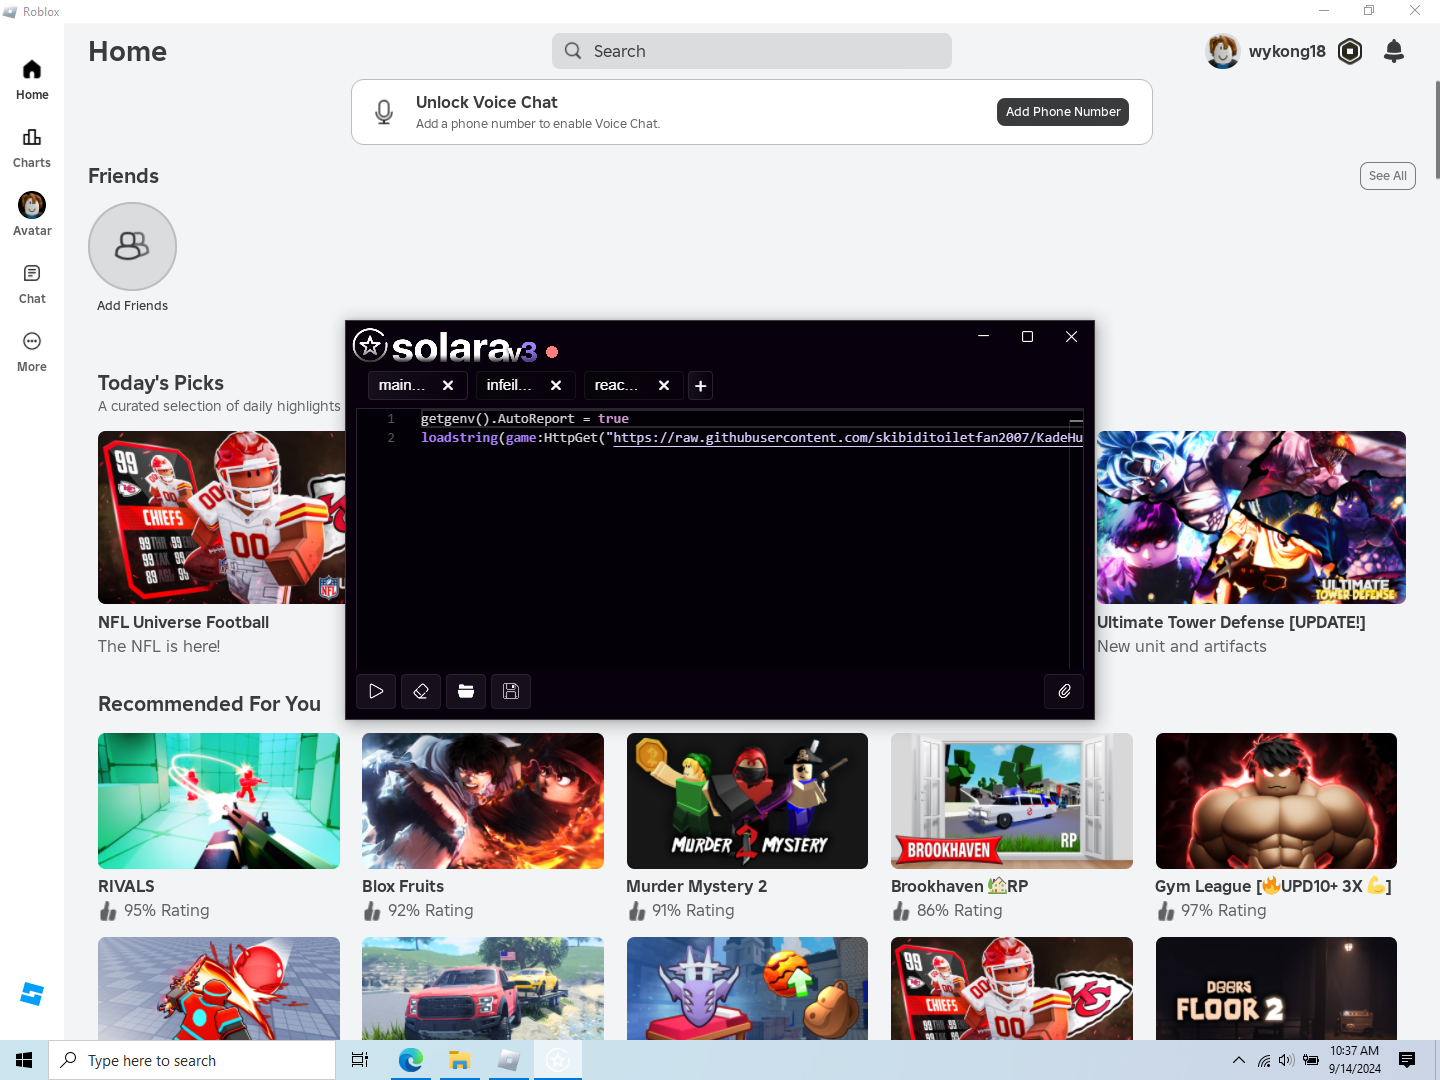Image resolution: width=1440 pixels, height=1080 pixels.
Task: Run the script with Solara's play button
Action: coord(376,691)
